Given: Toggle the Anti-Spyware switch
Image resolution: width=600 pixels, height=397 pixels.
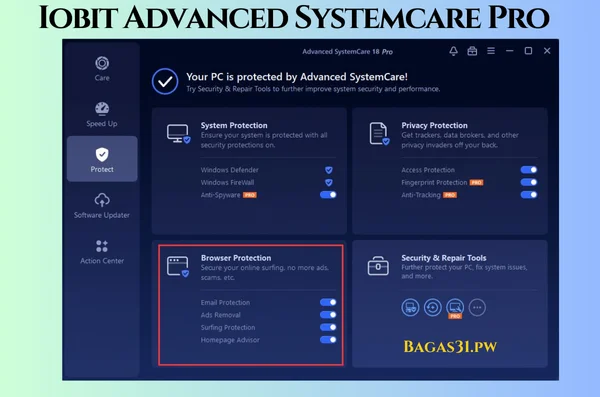Looking at the screenshot, I should 328,195.
